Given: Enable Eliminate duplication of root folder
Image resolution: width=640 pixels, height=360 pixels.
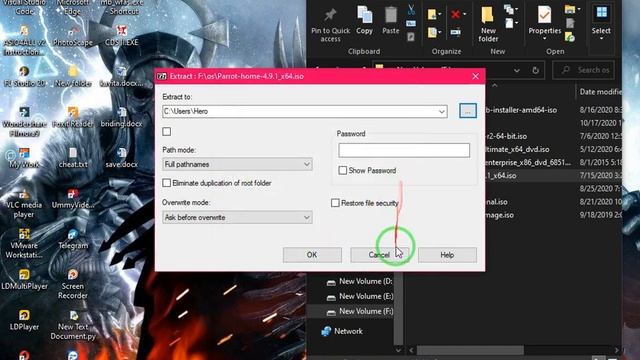Looking at the screenshot, I should point(167,183).
